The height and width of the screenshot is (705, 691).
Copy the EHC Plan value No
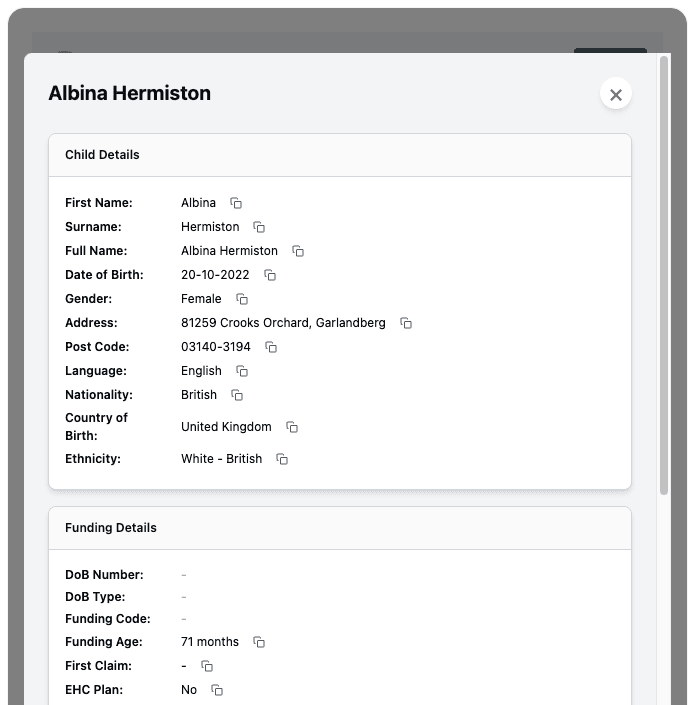click(217, 690)
